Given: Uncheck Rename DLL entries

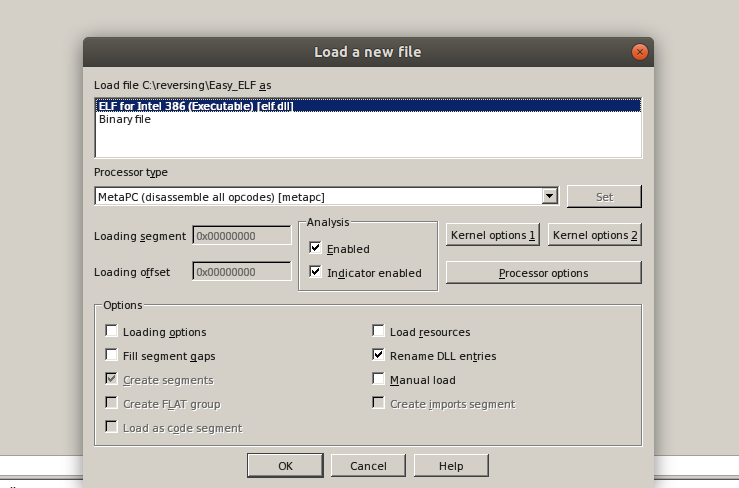Looking at the screenshot, I should coord(378,355).
